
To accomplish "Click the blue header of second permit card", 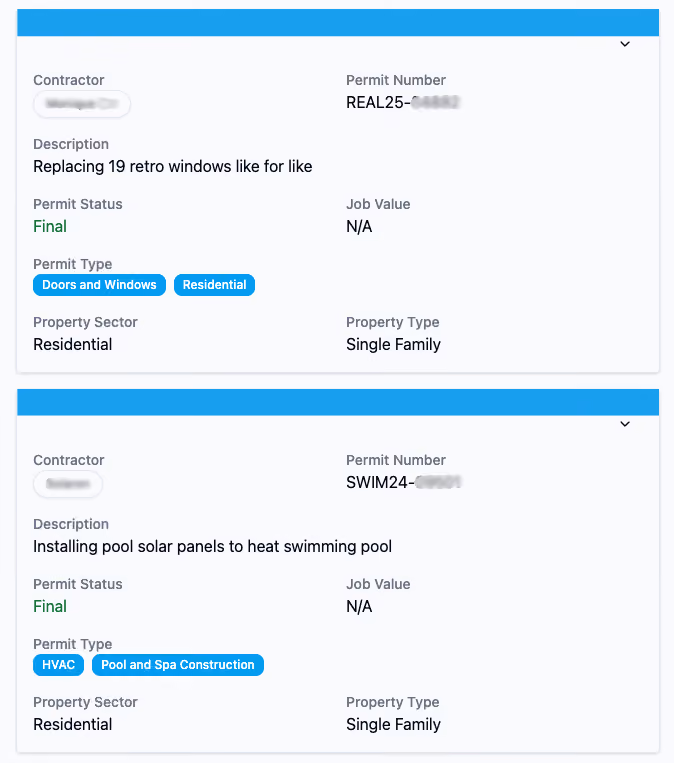I will [x=338, y=402].
